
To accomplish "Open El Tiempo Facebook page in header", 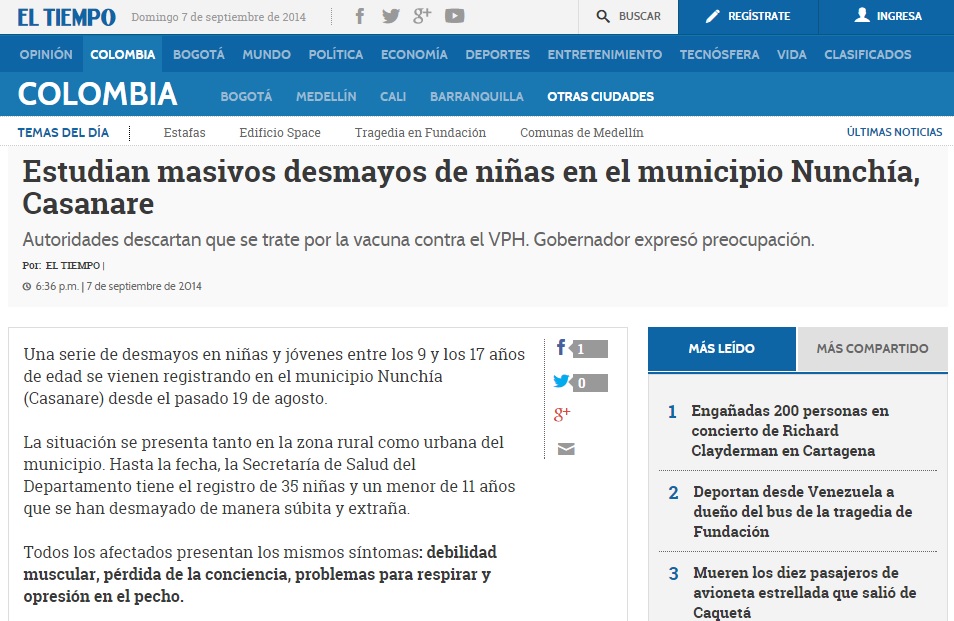I will point(360,16).
